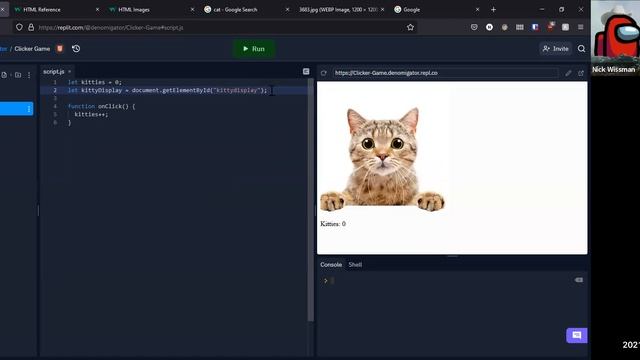Click the tracking protection shield icon
This screenshot has height=360, width=640.
pos(19,27)
